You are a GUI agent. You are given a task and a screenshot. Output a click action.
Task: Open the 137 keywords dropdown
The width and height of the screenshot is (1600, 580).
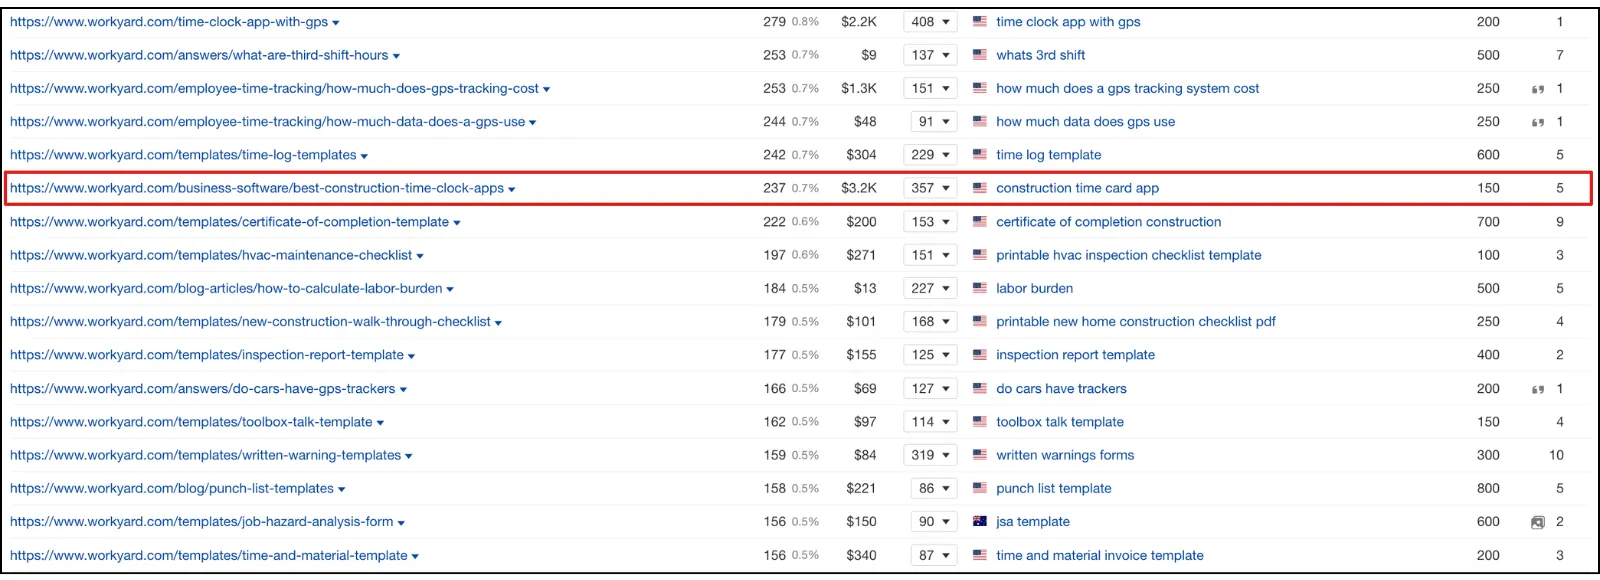pos(930,55)
